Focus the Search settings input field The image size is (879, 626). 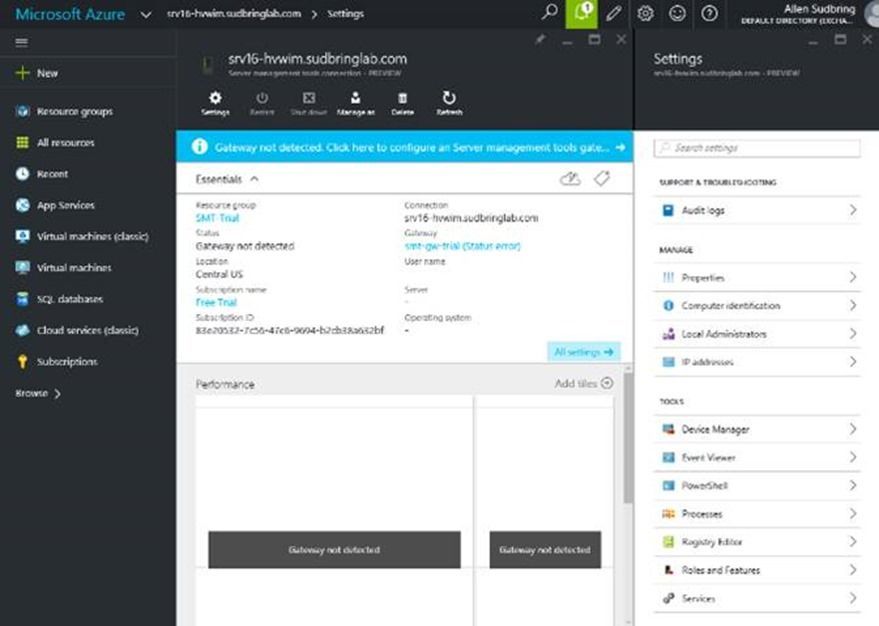(757, 148)
